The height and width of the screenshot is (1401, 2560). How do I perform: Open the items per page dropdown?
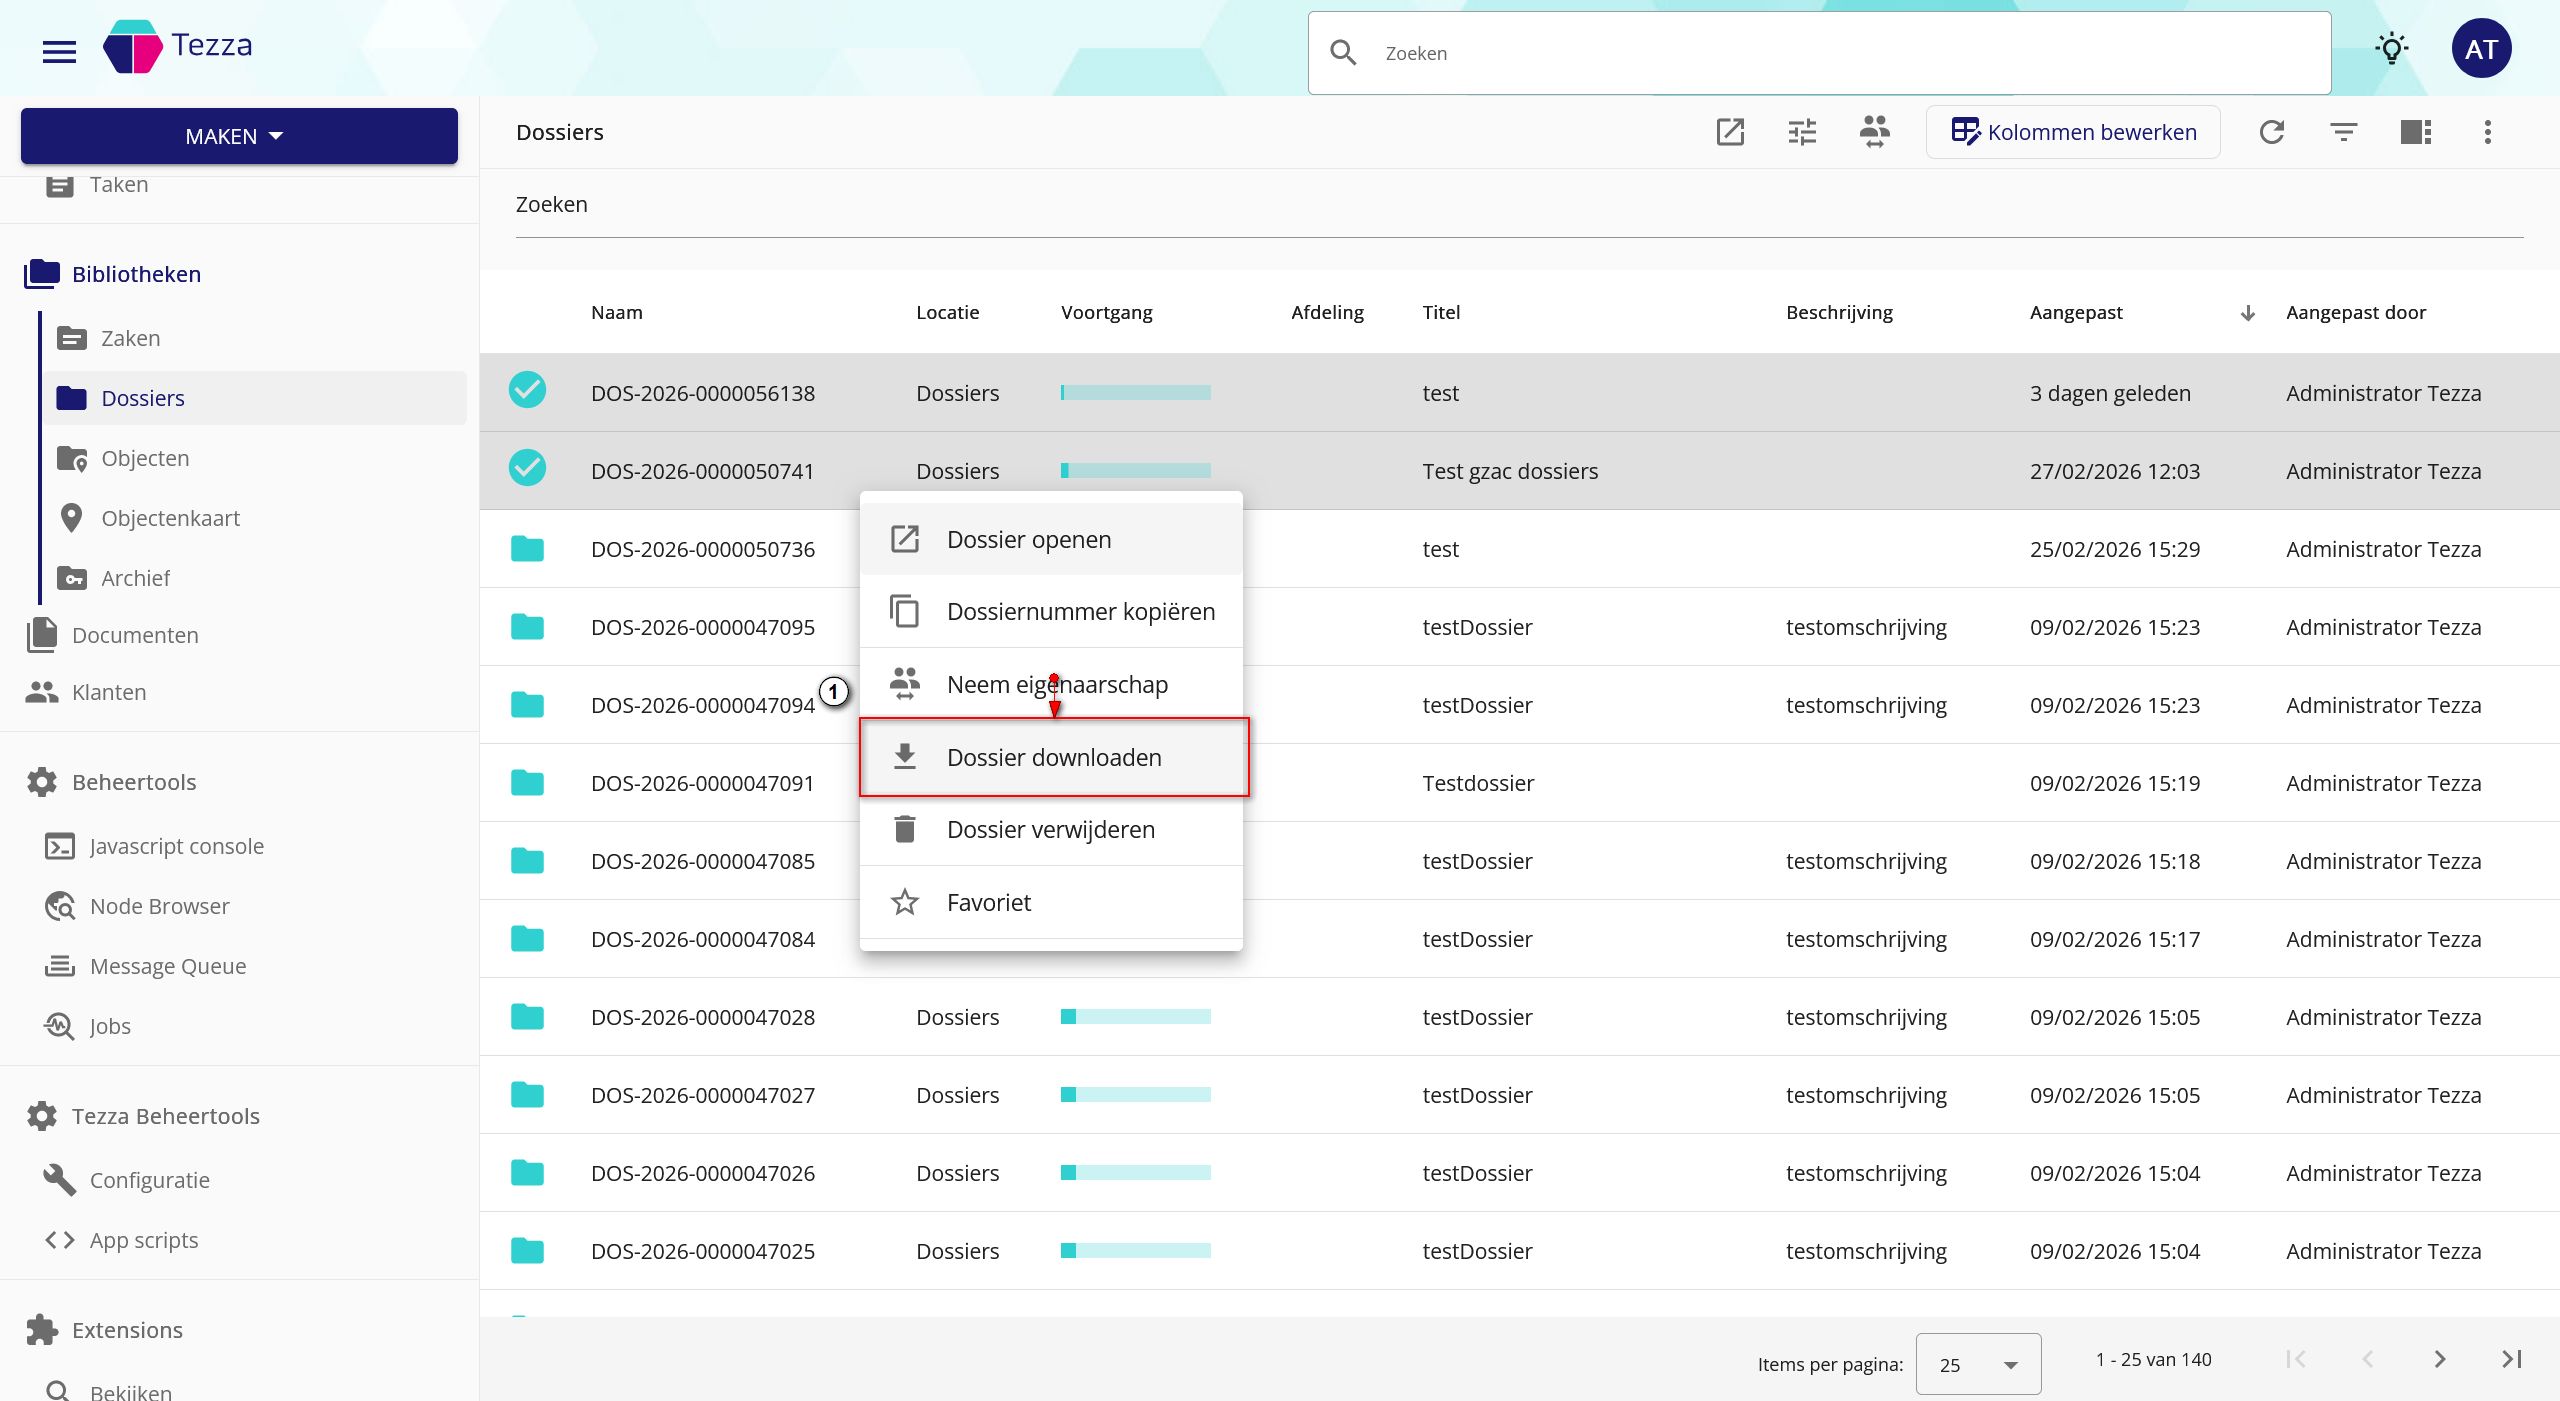click(1977, 1364)
